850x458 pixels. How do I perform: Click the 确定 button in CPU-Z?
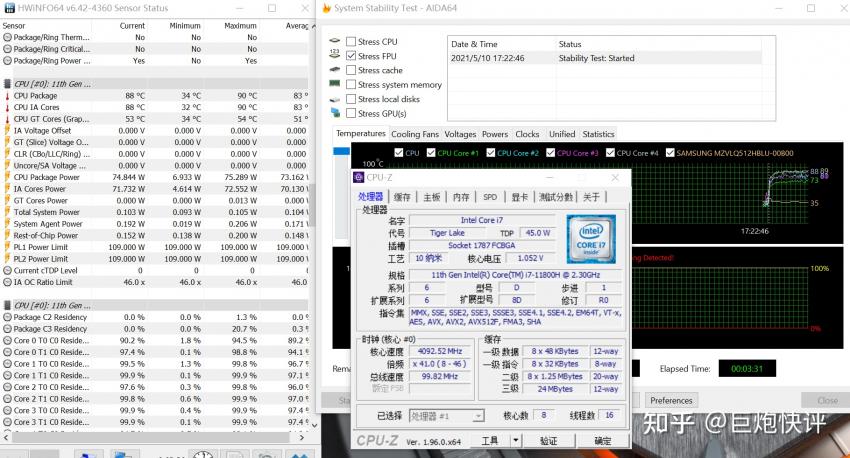(603, 441)
